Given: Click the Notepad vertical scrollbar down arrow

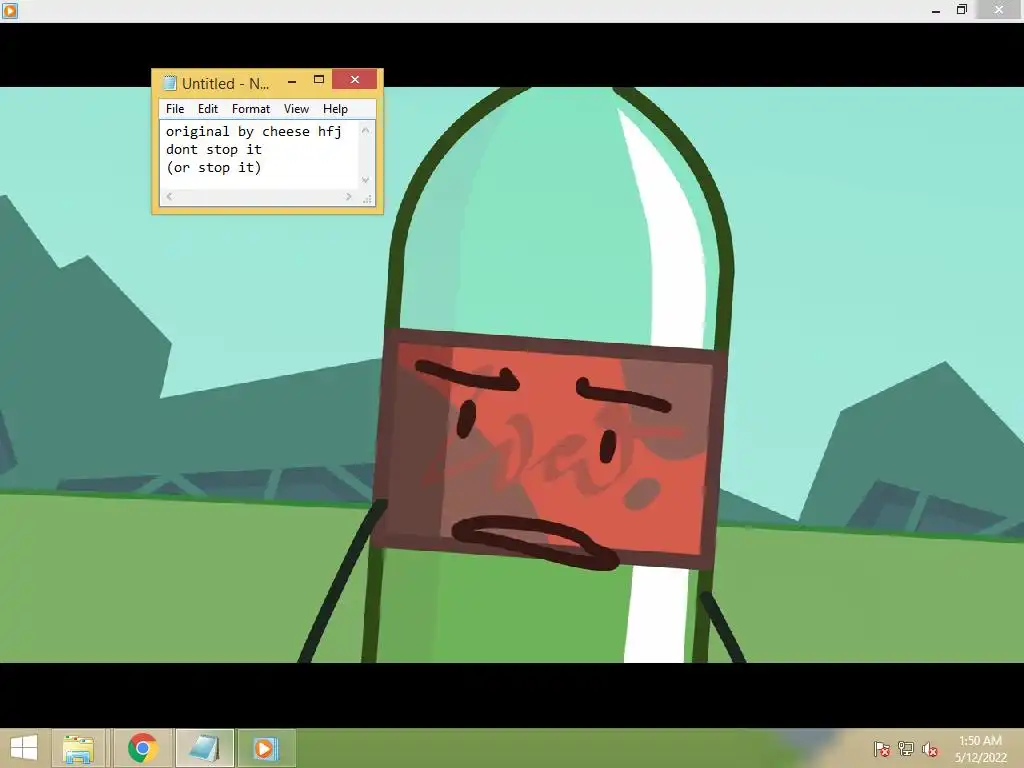Looking at the screenshot, I should (x=366, y=180).
